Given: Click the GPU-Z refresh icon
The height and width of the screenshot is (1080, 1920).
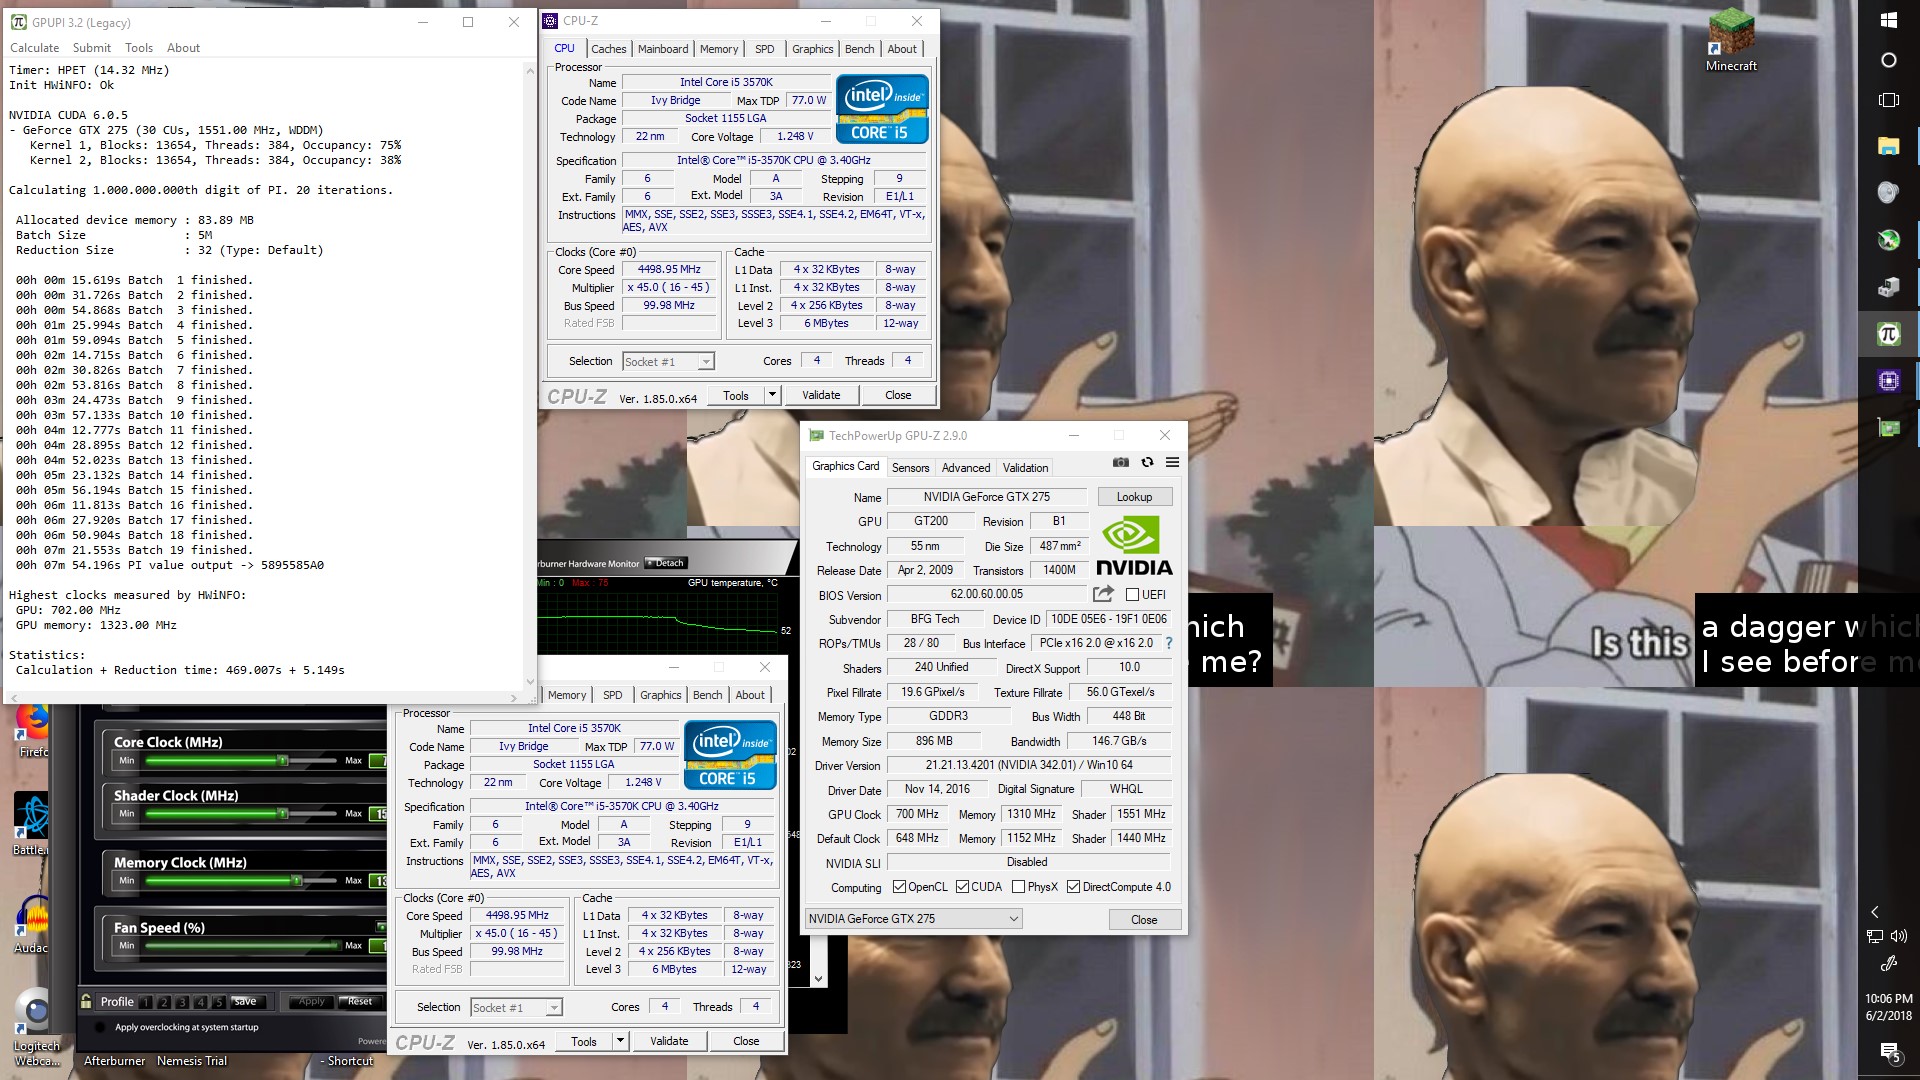Looking at the screenshot, I should coord(1147,462).
